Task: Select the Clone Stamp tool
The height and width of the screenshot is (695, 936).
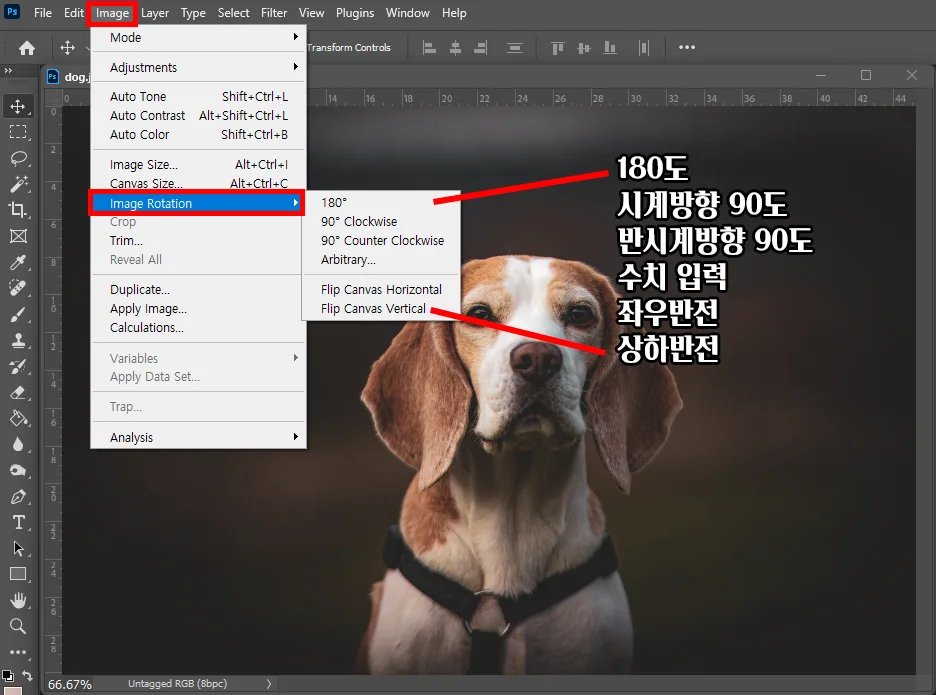Action: [18, 340]
